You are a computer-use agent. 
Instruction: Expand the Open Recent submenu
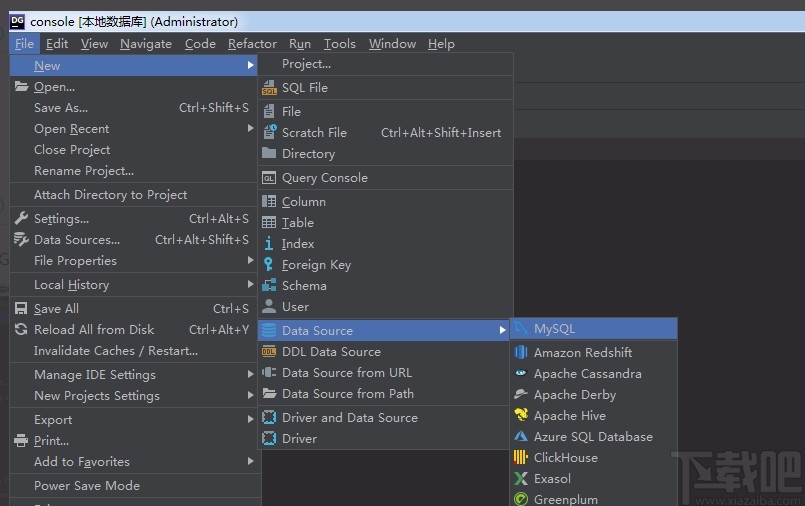click(72, 129)
